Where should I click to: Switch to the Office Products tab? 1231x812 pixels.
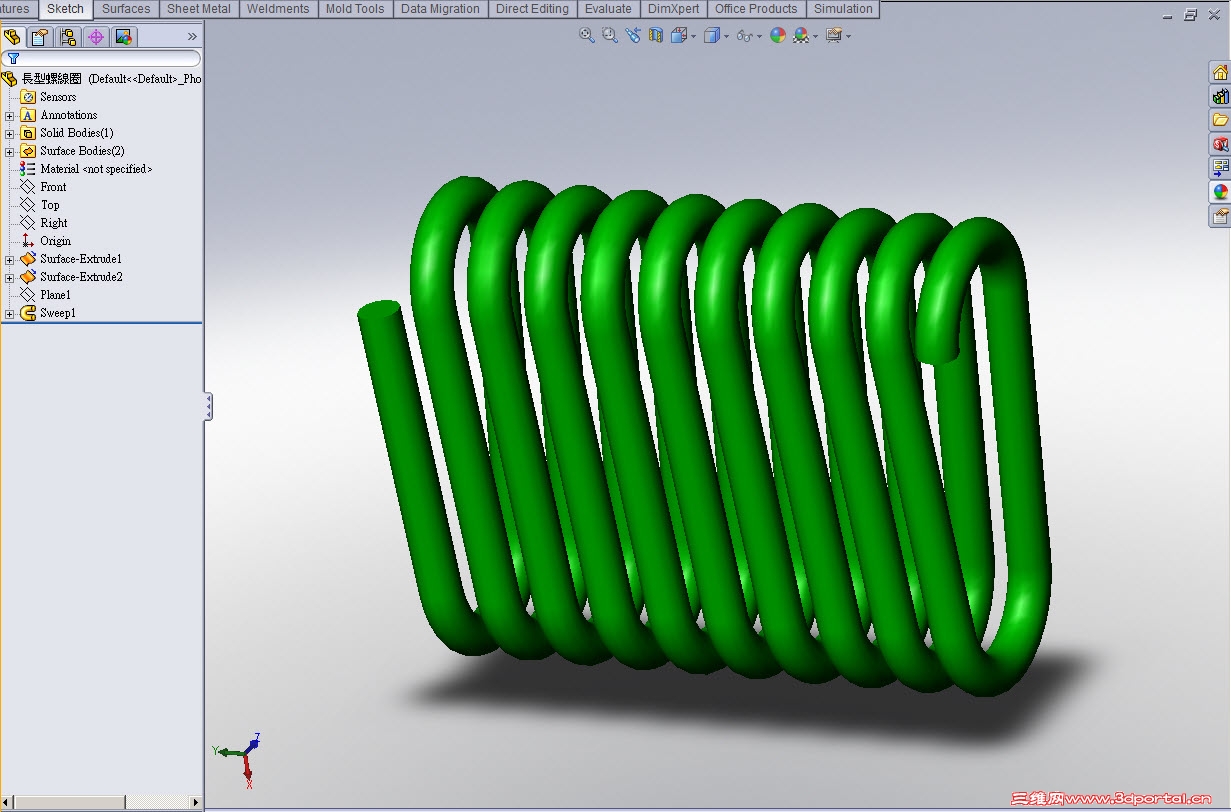click(x=756, y=9)
